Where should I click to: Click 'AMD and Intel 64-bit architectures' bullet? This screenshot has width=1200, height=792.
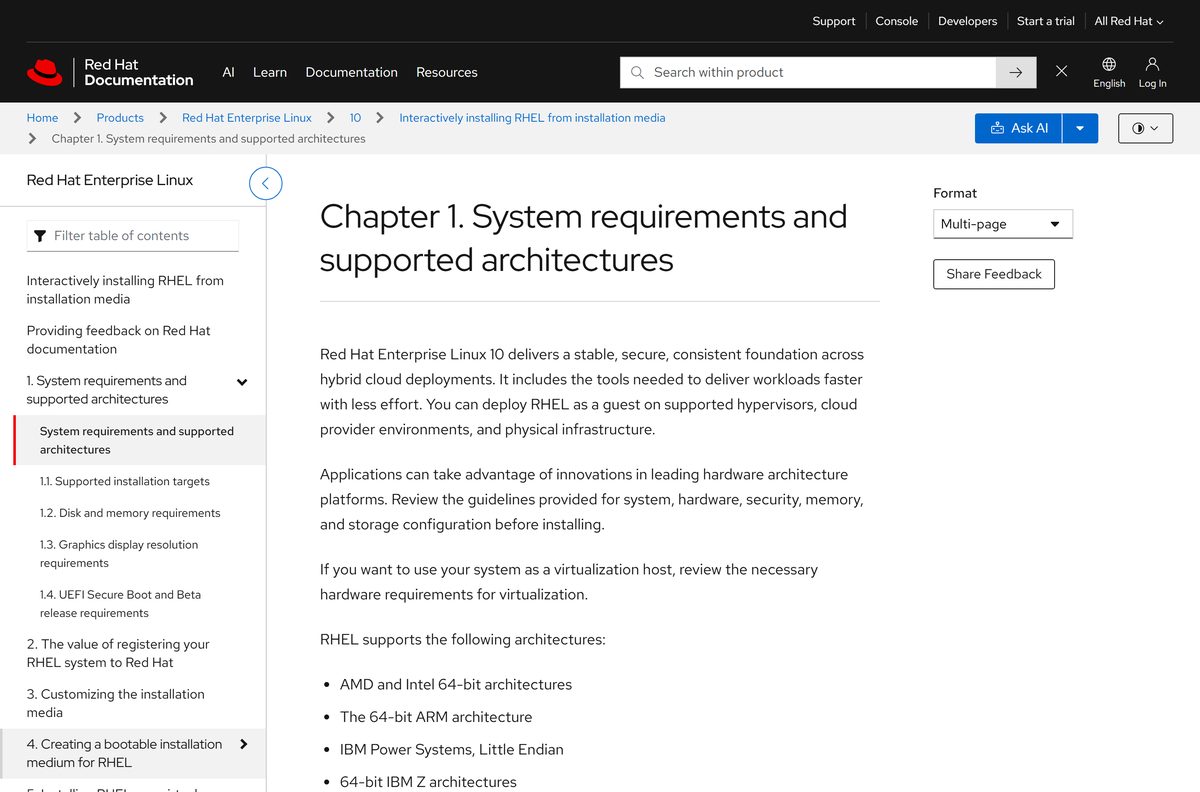[456, 685]
